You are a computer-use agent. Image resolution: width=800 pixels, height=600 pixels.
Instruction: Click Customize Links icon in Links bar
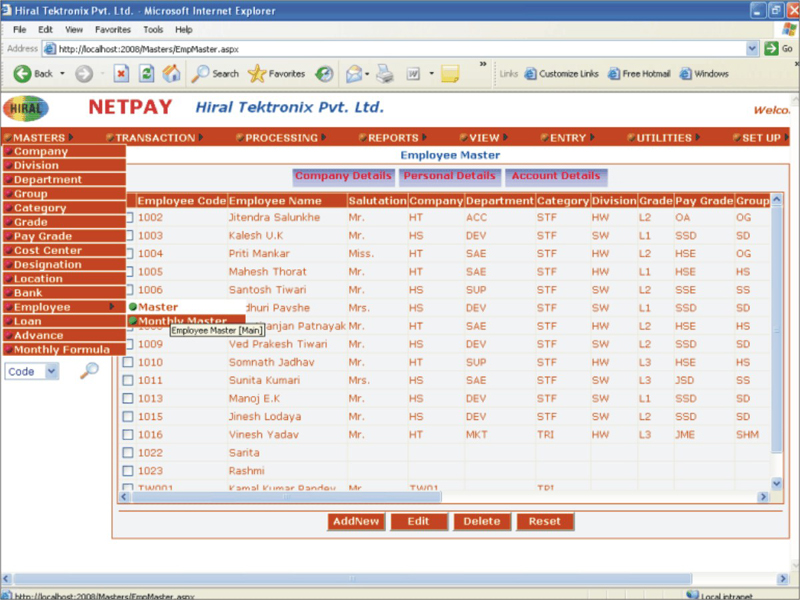click(531, 74)
